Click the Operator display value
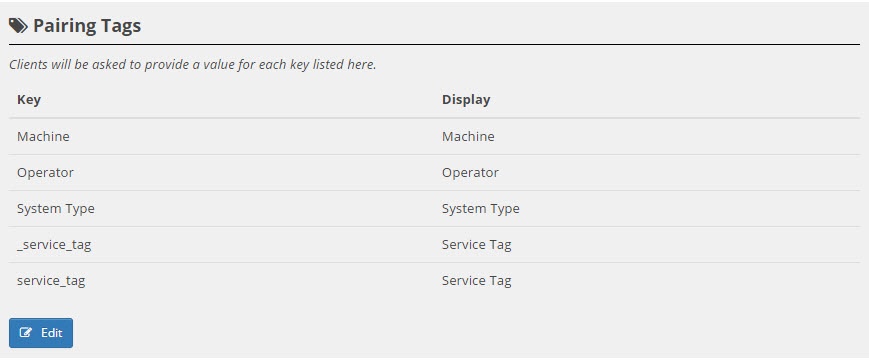The width and height of the screenshot is (869, 362). click(470, 172)
